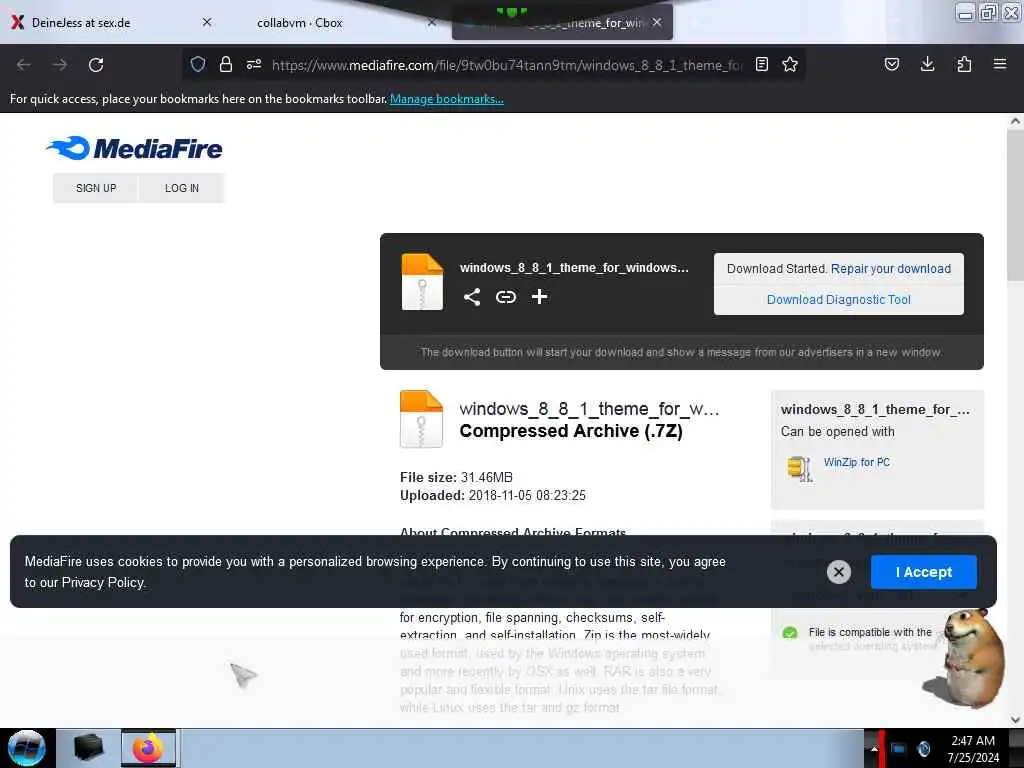Viewport: 1024px width, 768px height.
Task: Click the scrollbar up arrow
Action: pyautogui.click(x=1015, y=121)
